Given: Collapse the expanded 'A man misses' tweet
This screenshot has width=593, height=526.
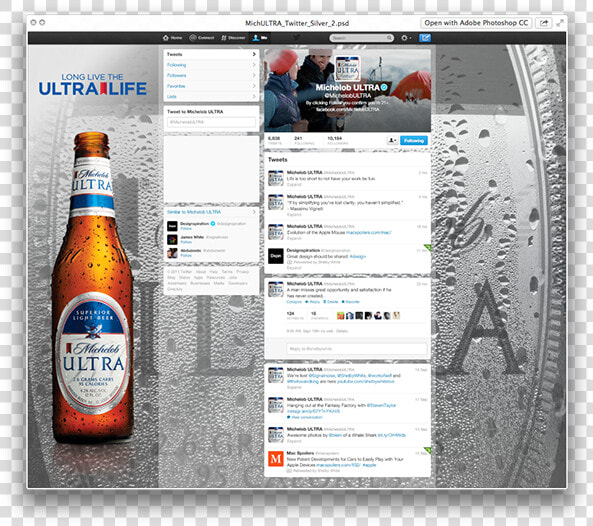Looking at the screenshot, I should [294, 302].
